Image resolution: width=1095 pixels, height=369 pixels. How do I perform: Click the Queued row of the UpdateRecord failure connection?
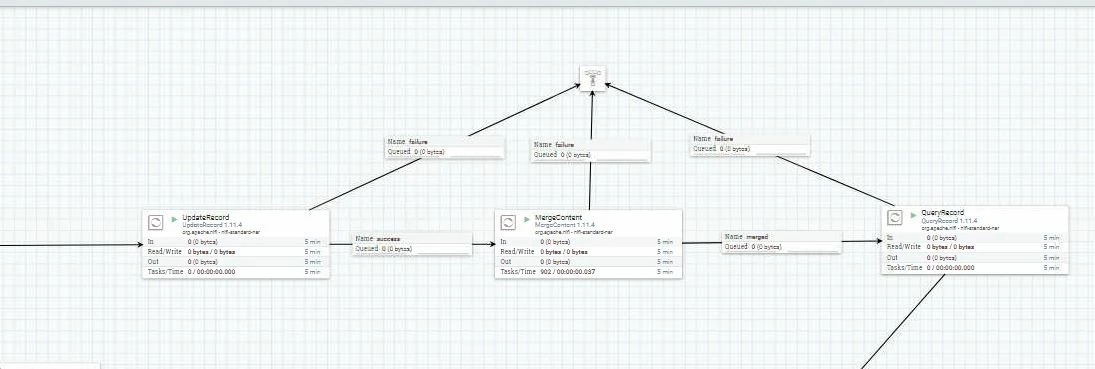445,152
